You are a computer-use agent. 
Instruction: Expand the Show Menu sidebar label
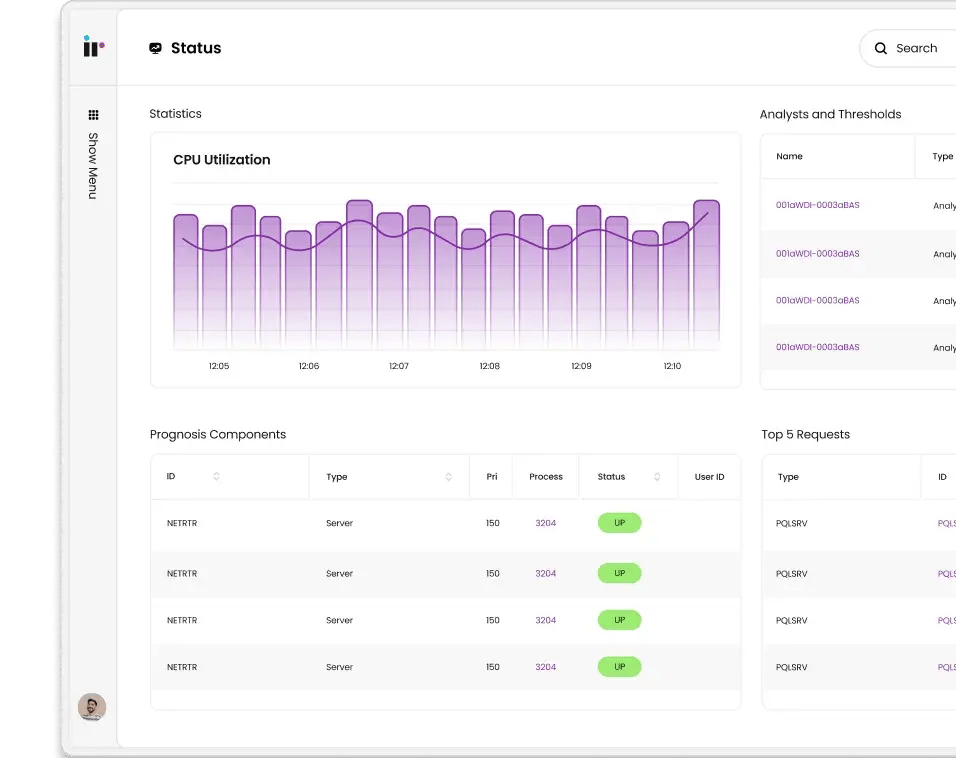(93, 166)
